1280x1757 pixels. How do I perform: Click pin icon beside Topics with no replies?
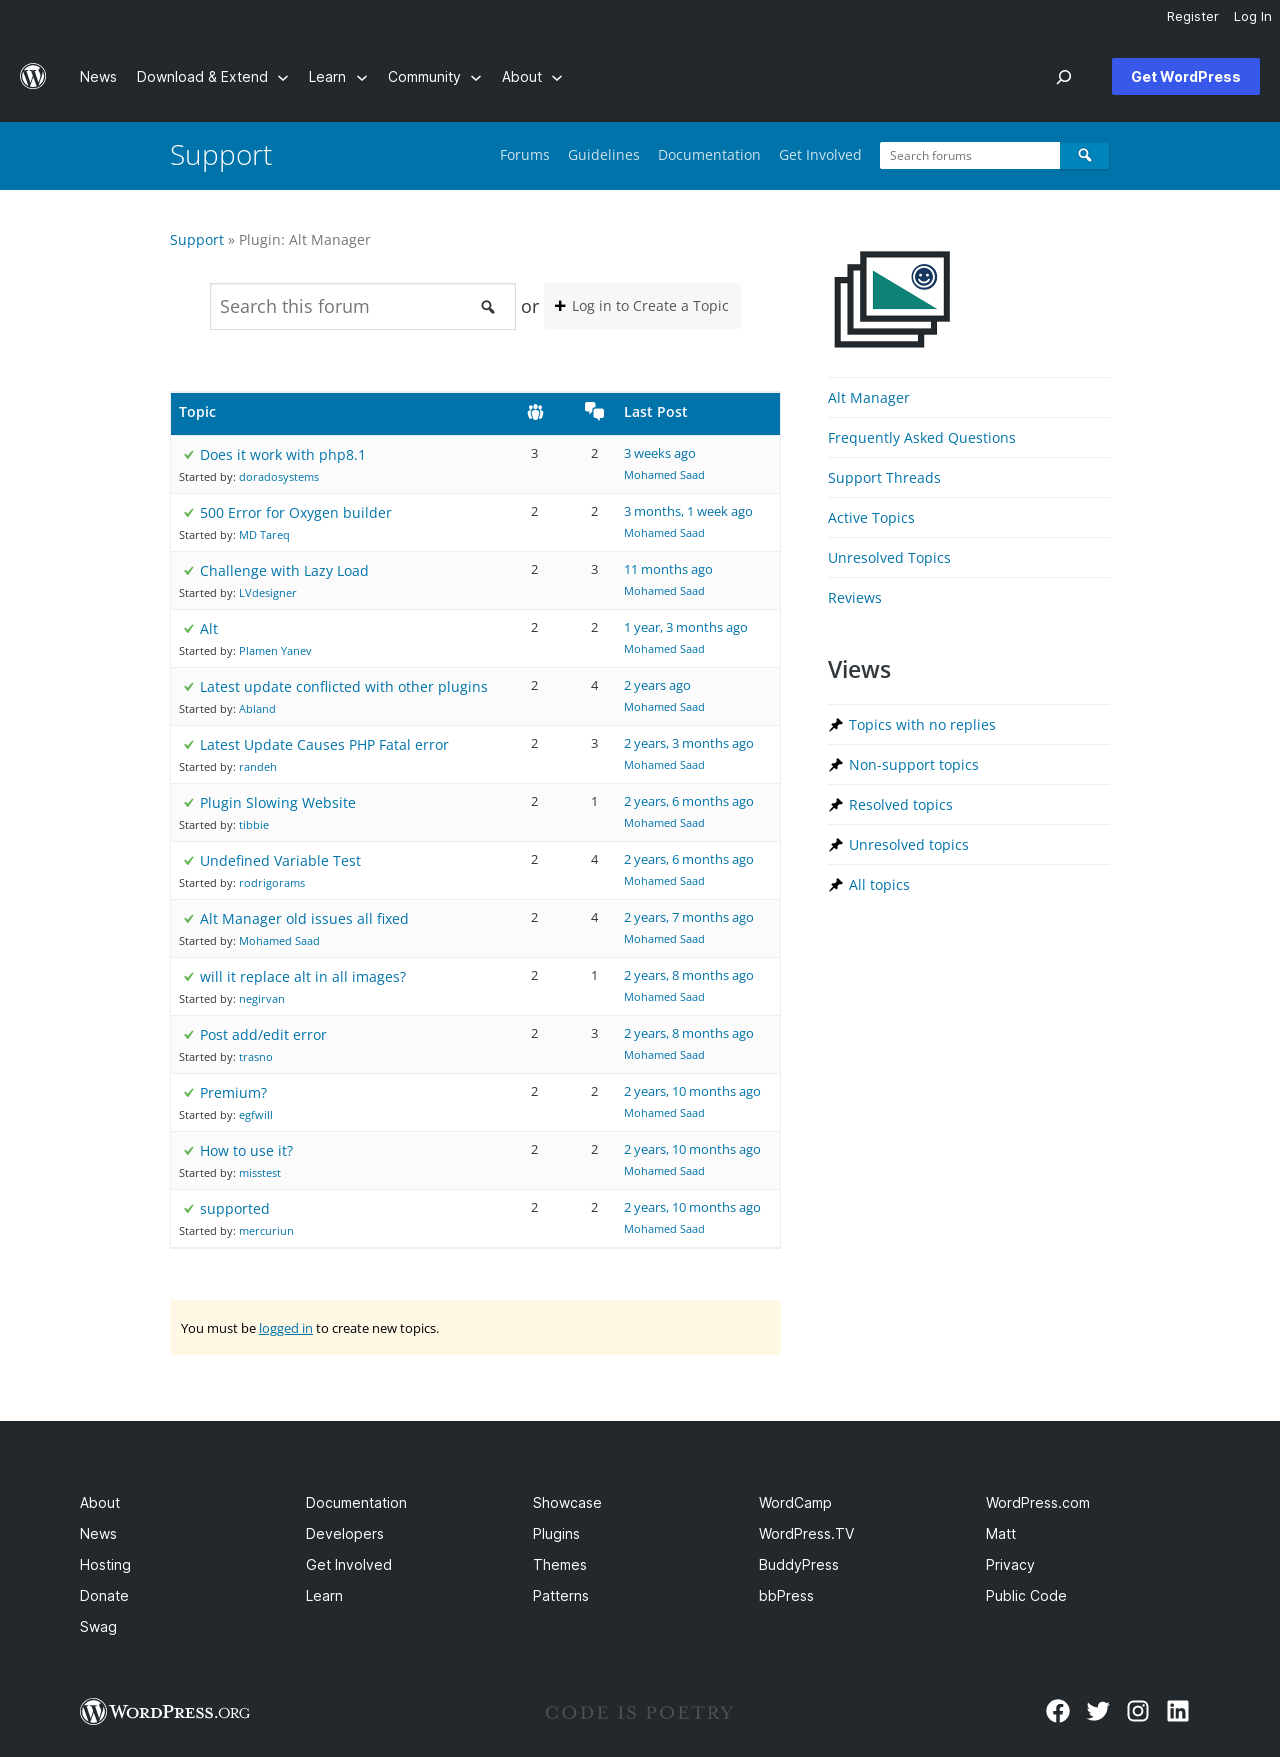click(836, 725)
